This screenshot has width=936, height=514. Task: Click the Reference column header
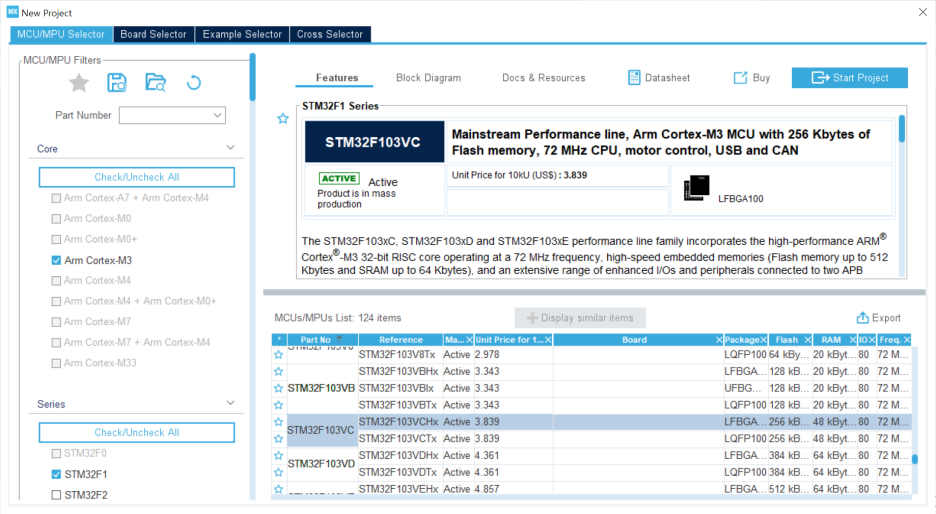[x=401, y=340]
